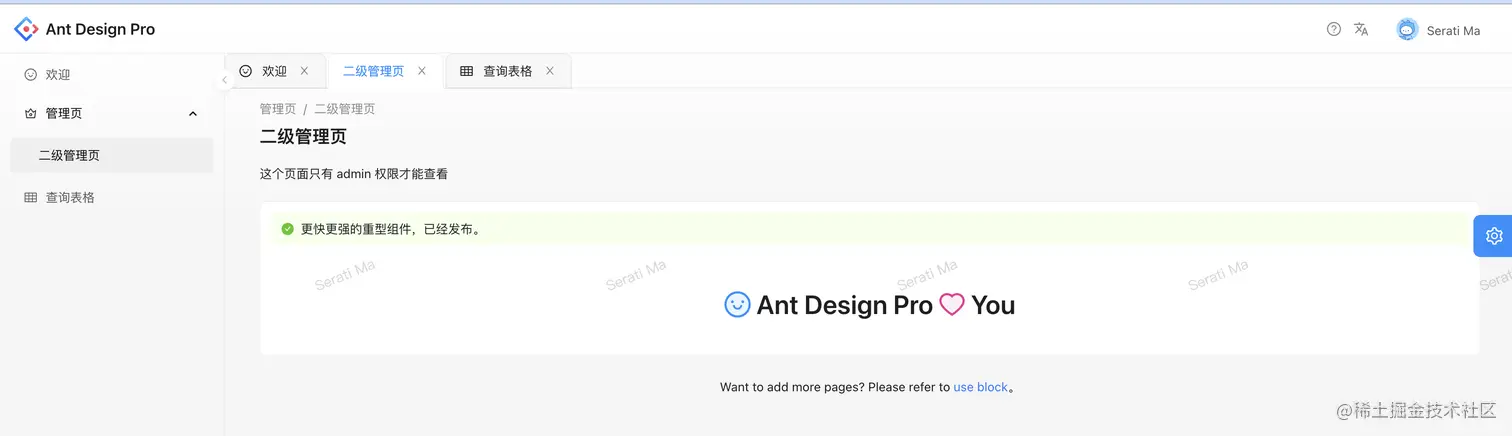Switch to the 查询表格 tab
Viewport: 1512px width, 436px height.
(508, 71)
